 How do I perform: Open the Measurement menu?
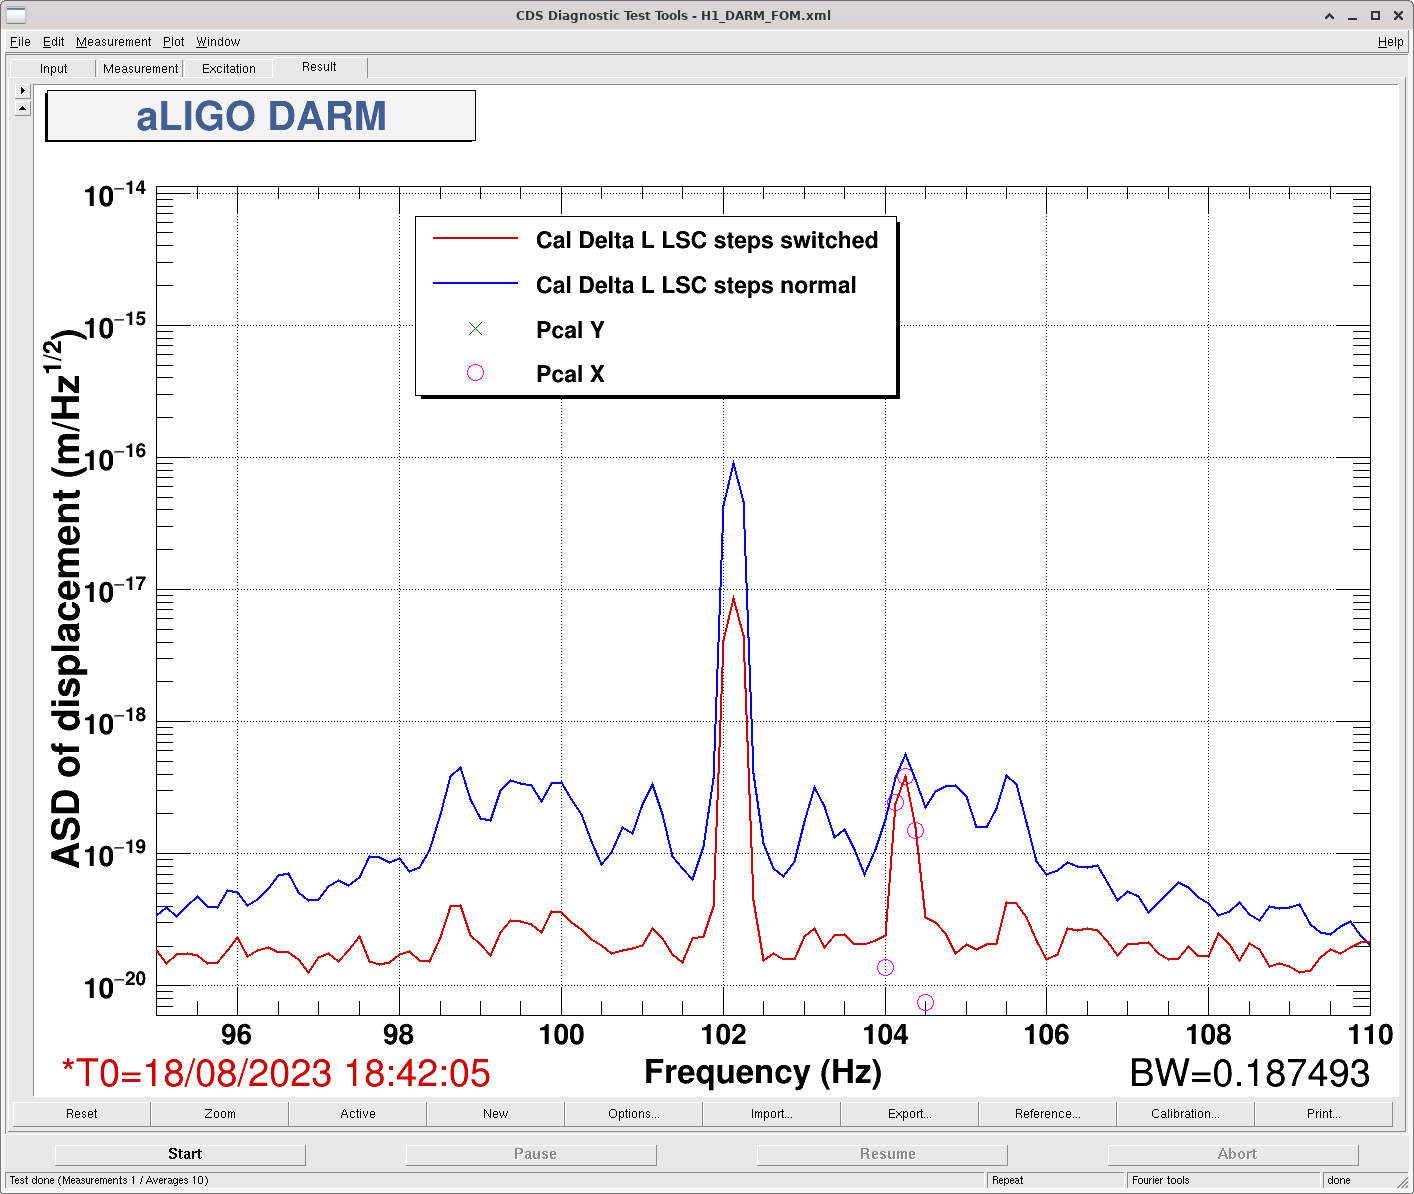113,42
